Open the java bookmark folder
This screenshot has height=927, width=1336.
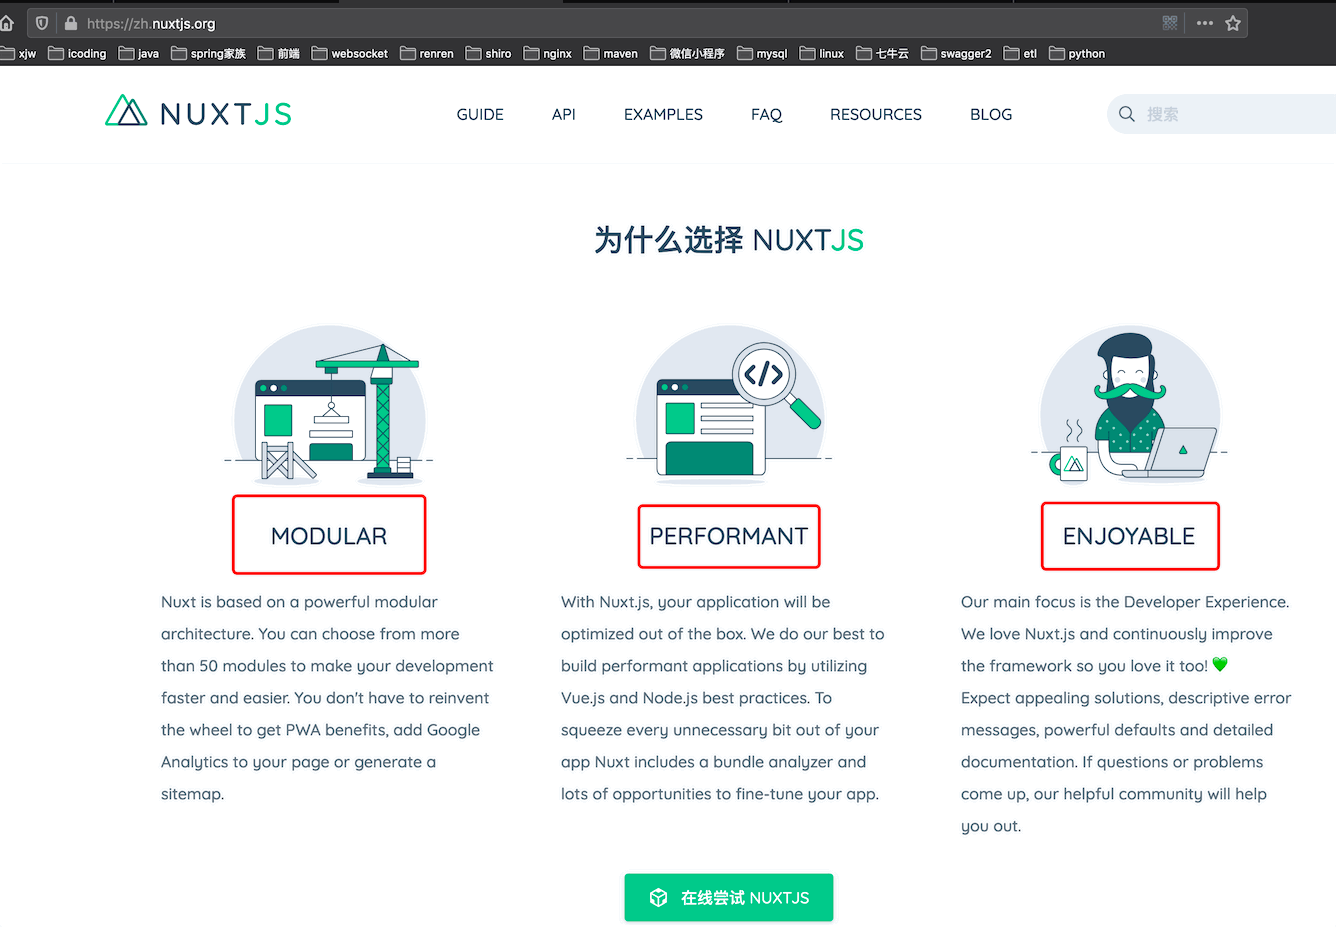coord(139,54)
